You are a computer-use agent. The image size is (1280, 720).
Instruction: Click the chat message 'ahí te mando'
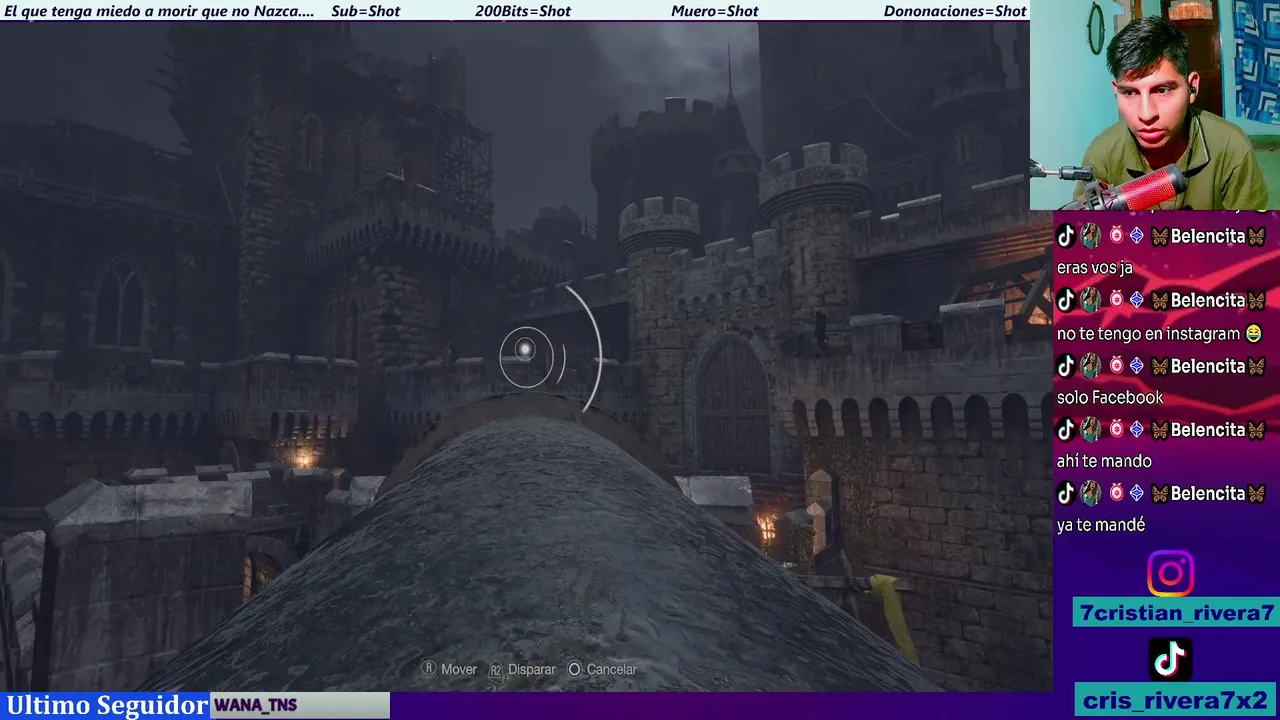(x=1104, y=462)
